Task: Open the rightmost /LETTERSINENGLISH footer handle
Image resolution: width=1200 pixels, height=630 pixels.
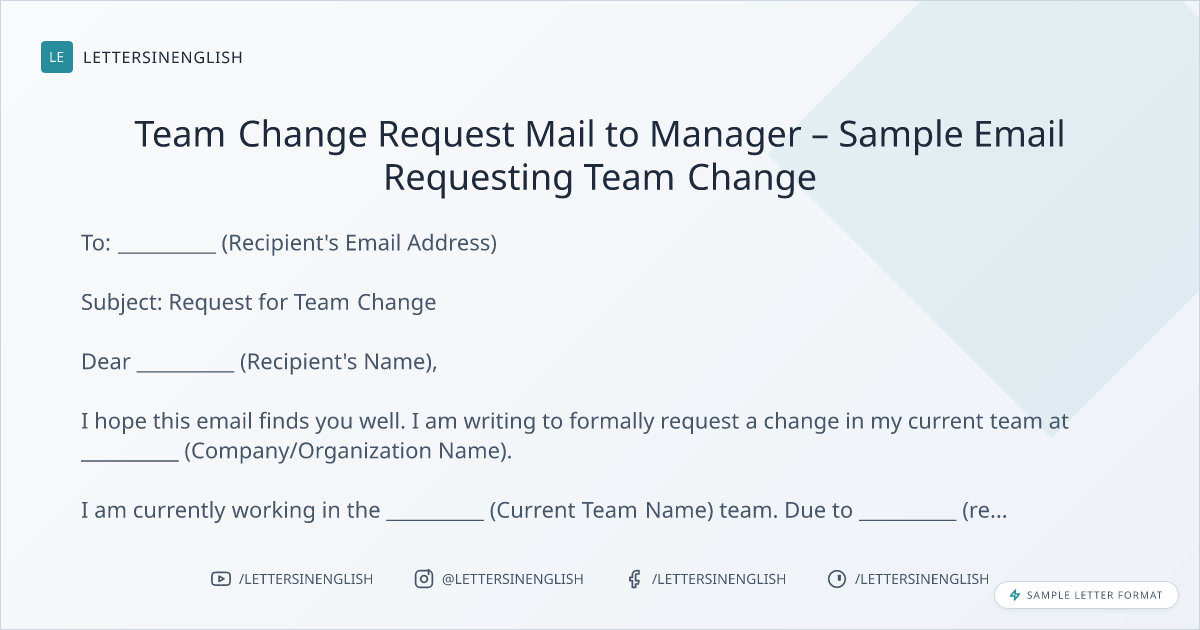Action: click(x=922, y=579)
